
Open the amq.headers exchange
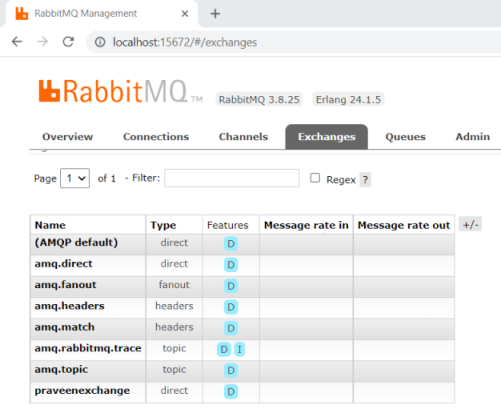[69, 306]
